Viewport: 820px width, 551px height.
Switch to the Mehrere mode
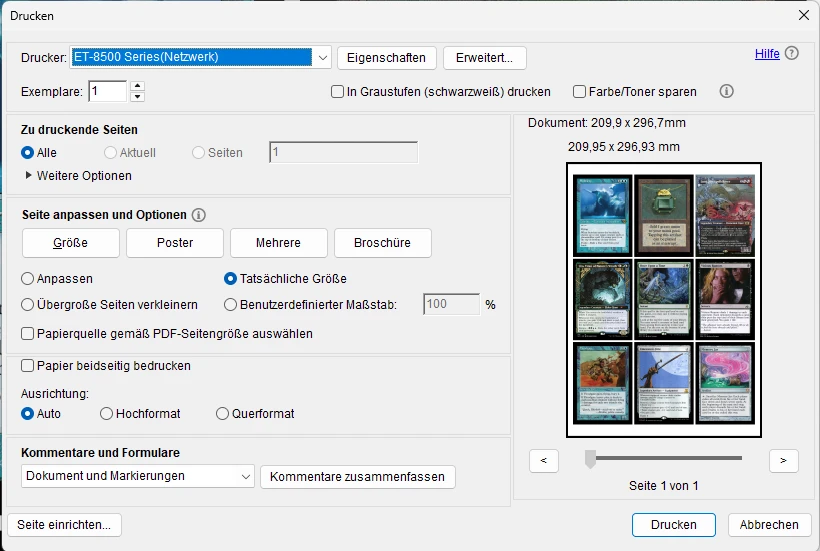279,243
